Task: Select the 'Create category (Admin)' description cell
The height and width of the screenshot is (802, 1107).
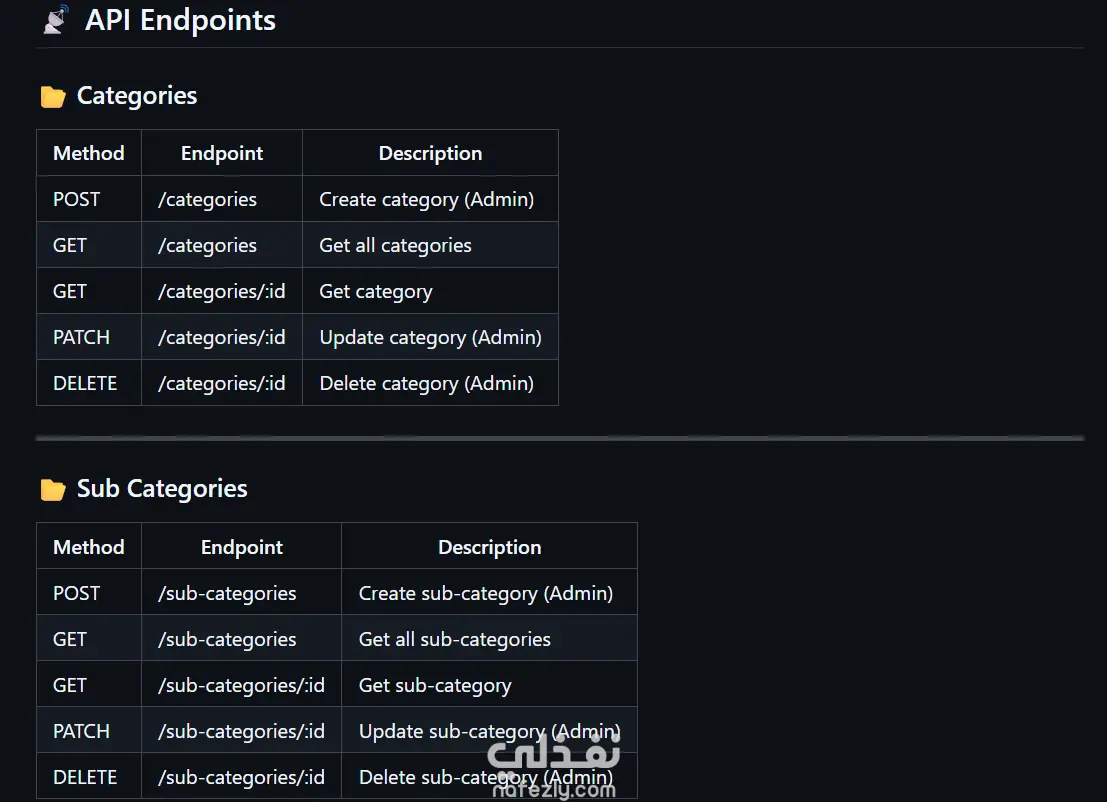Action: 427,199
